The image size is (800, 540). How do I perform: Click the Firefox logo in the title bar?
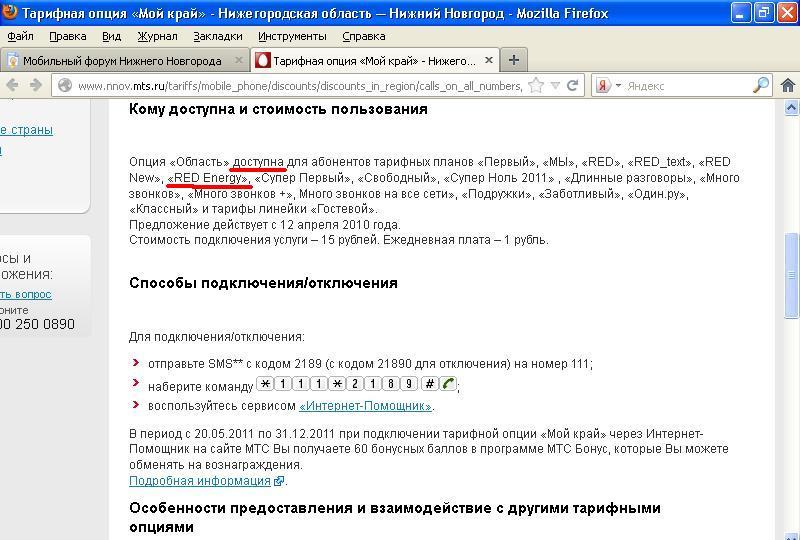point(9,11)
